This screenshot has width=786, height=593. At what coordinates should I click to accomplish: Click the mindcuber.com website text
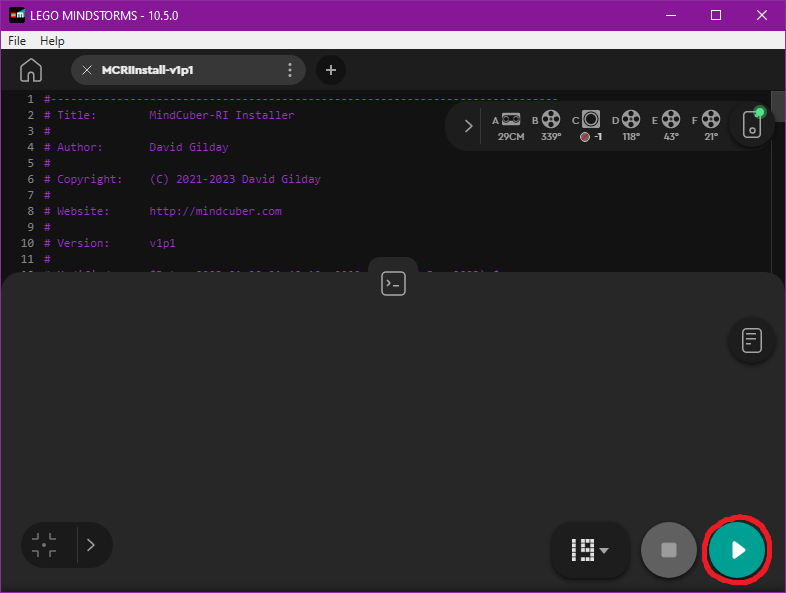pyautogui.click(x=215, y=211)
